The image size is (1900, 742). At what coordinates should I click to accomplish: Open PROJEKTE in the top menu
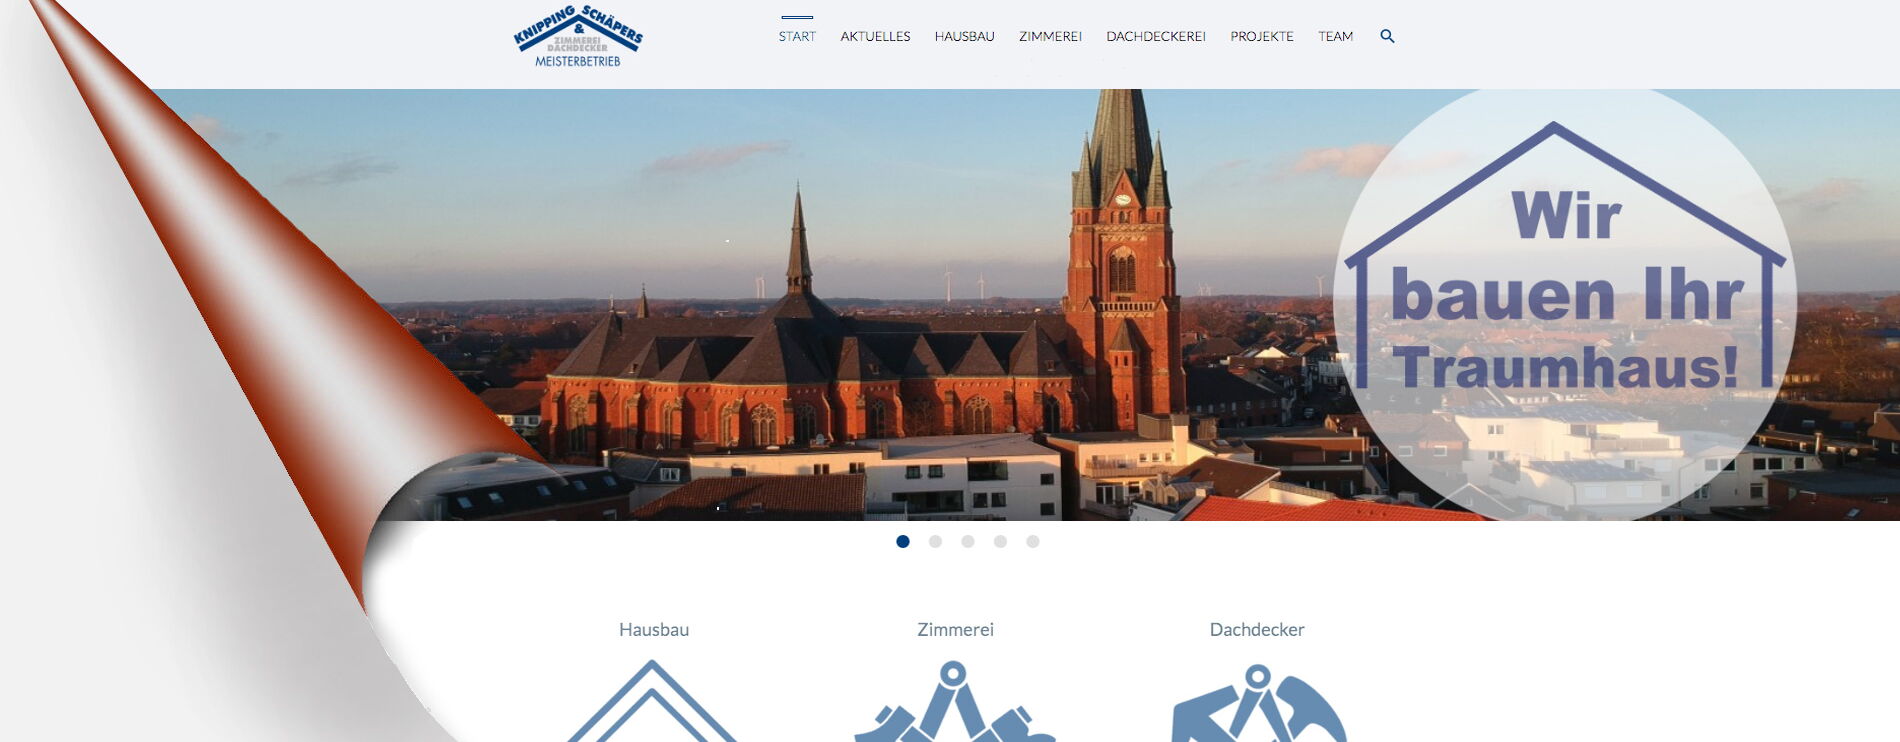pyautogui.click(x=1262, y=37)
